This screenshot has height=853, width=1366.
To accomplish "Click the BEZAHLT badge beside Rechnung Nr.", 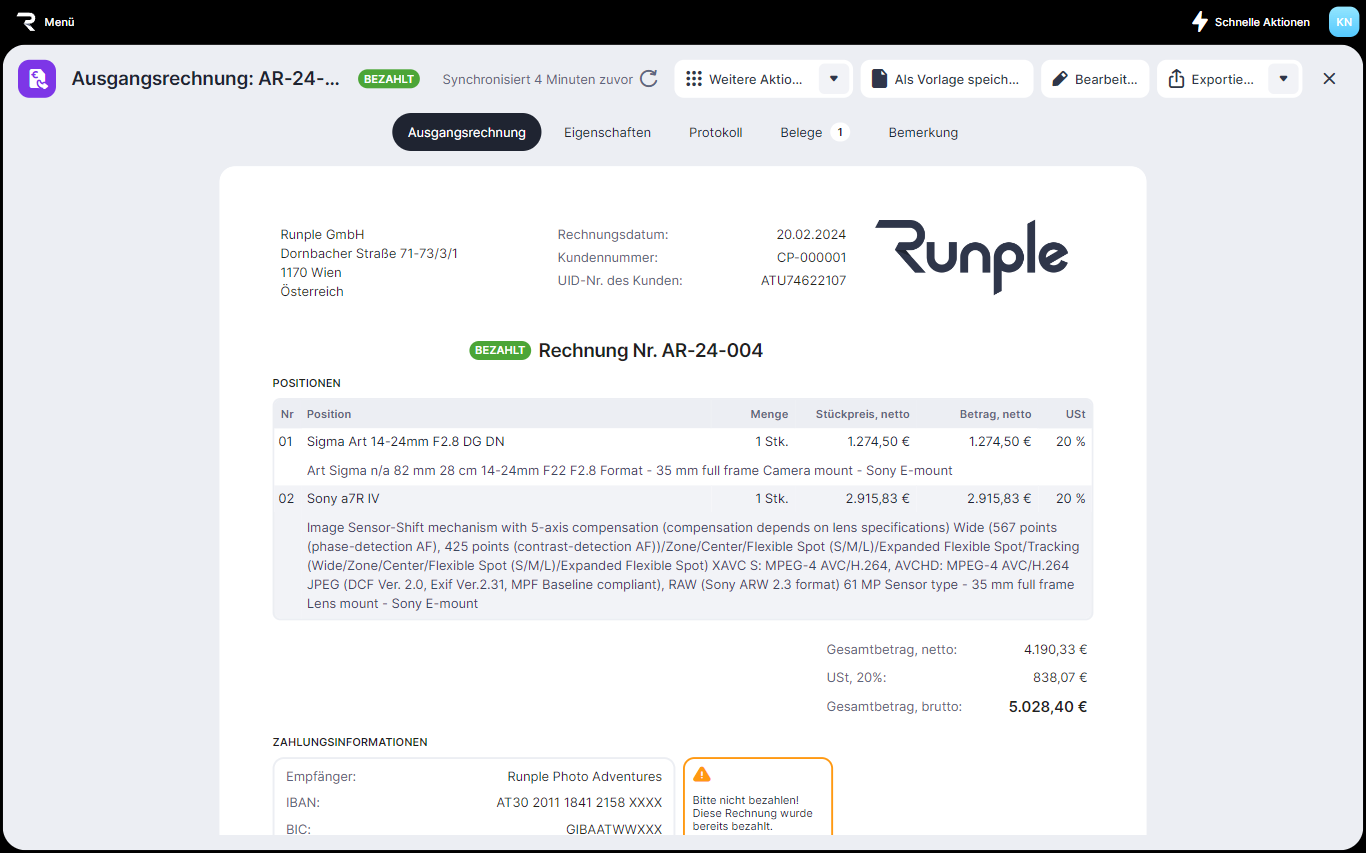I will click(x=500, y=351).
